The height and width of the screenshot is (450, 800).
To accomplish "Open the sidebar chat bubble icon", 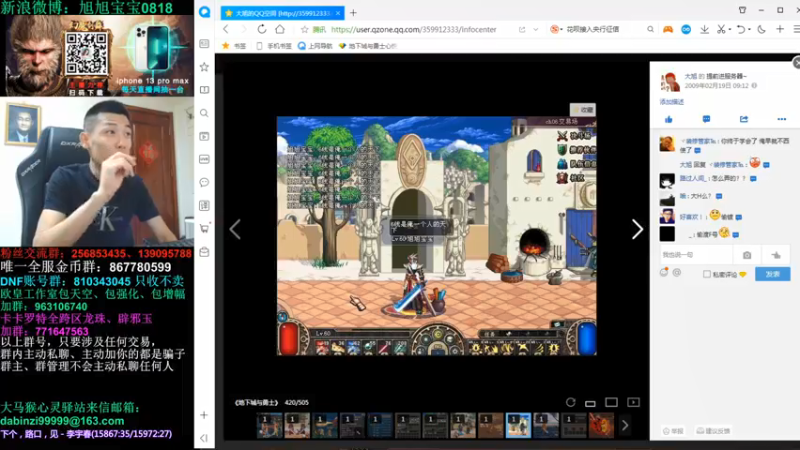I will (x=205, y=183).
